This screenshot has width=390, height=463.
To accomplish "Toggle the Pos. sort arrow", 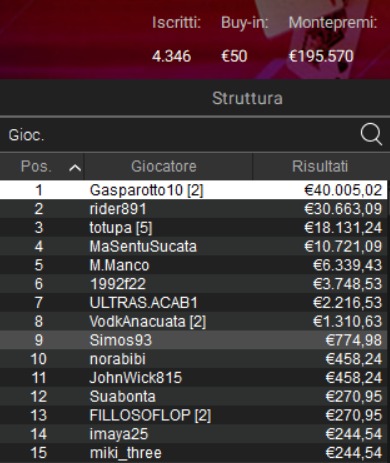I will pos(75,168).
